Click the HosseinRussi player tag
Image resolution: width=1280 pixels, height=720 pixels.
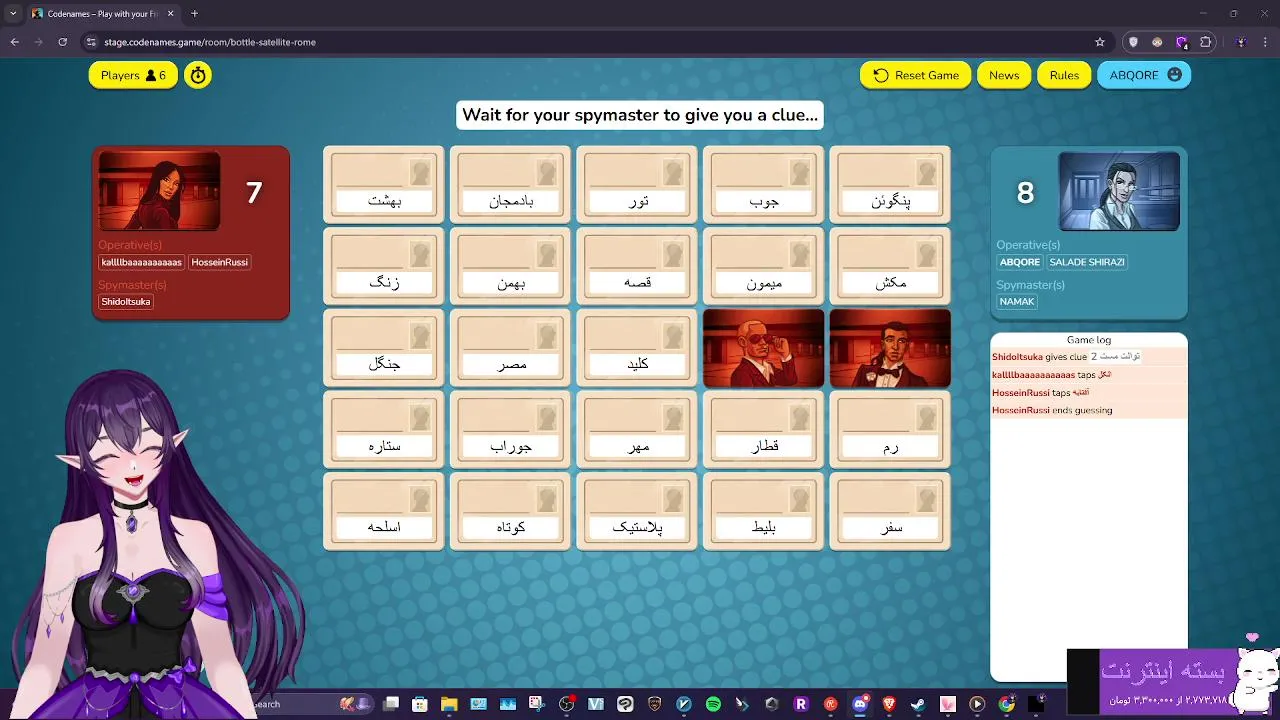pyautogui.click(x=220, y=262)
